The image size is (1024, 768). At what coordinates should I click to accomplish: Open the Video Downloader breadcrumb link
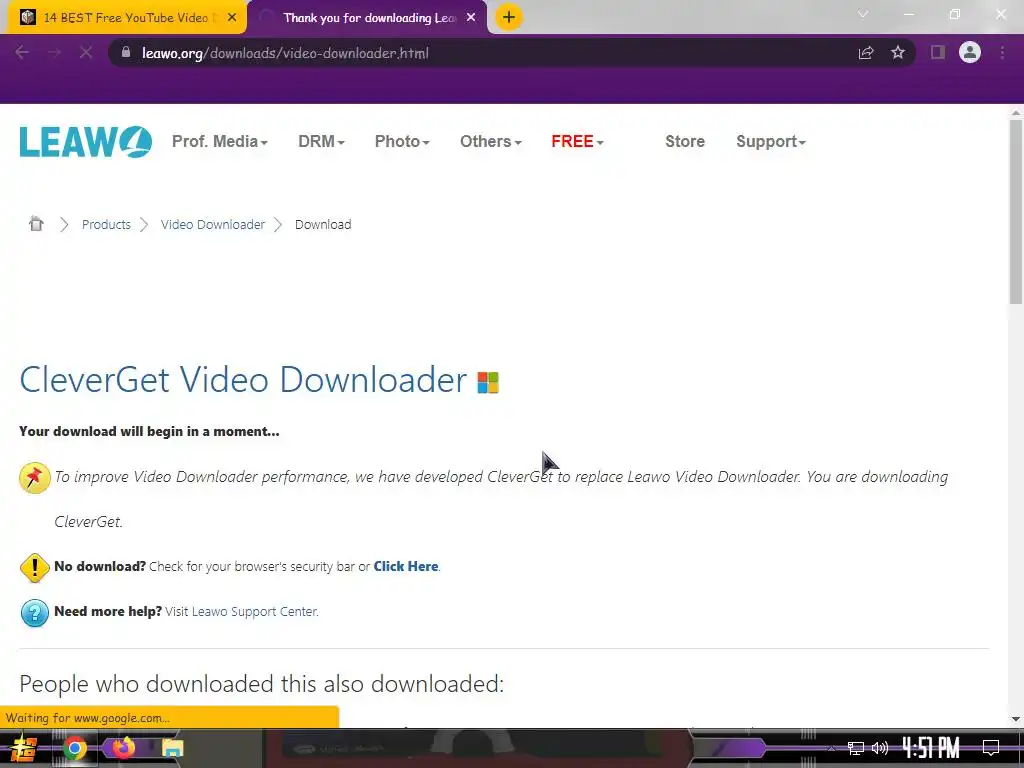[x=213, y=225]
